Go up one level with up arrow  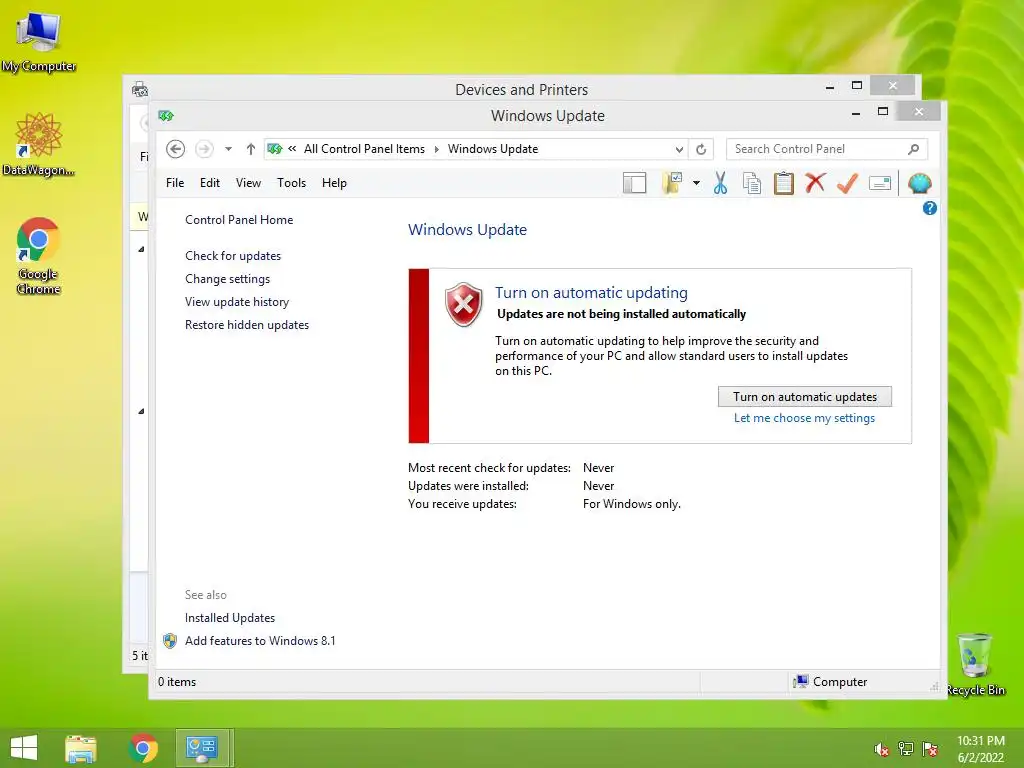(x=250, y=149)
